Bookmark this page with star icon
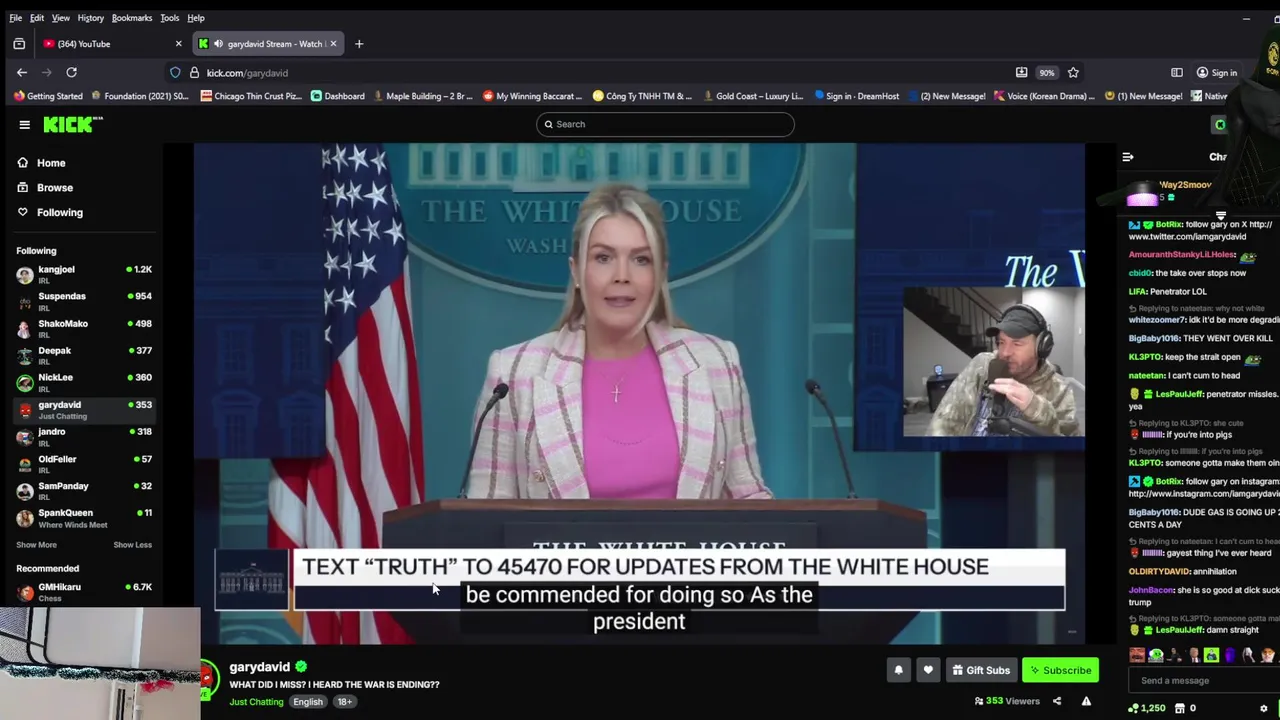 coord(1073,73)
